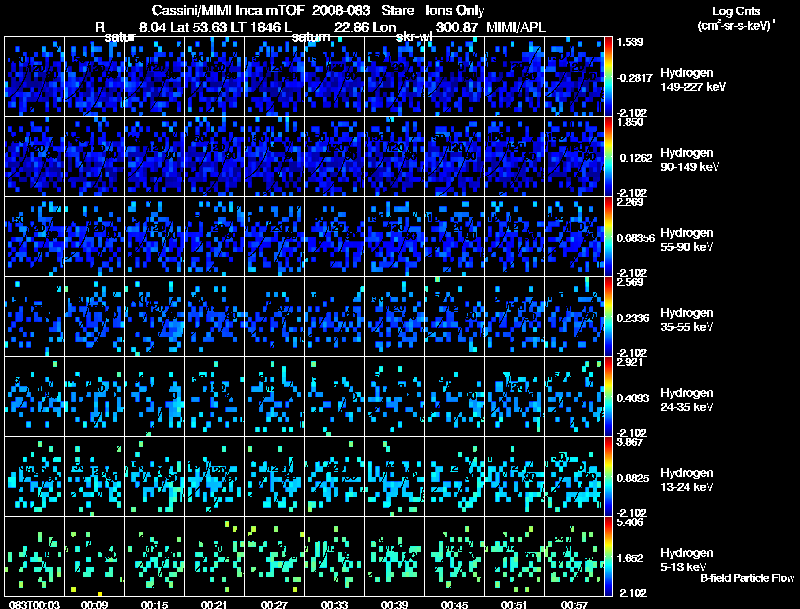
Task: Click the '0.2336' color scale midpoint
Action: pyautogui.click(x=633, y=318)
